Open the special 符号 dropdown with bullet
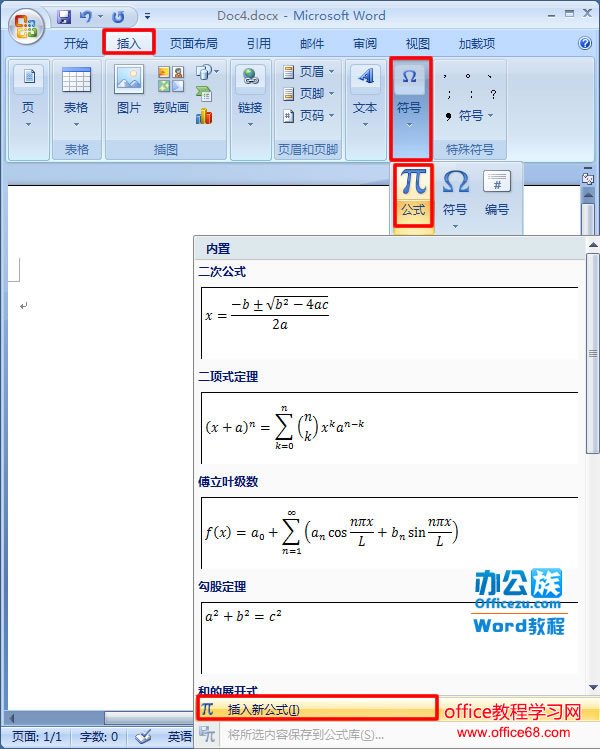 [x=469, y=116]
